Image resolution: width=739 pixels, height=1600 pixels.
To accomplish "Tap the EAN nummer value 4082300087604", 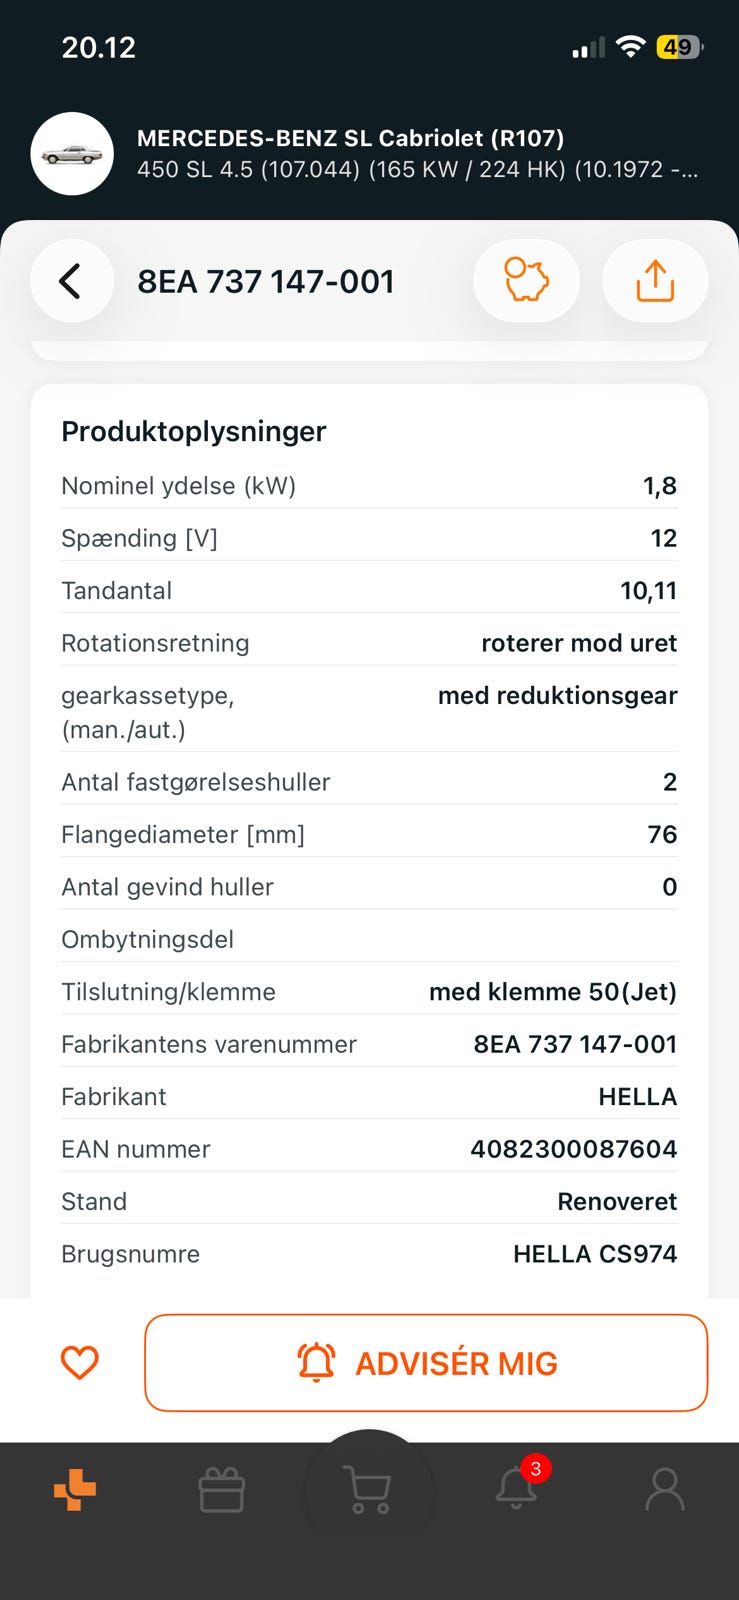I will coord(574,1149).
